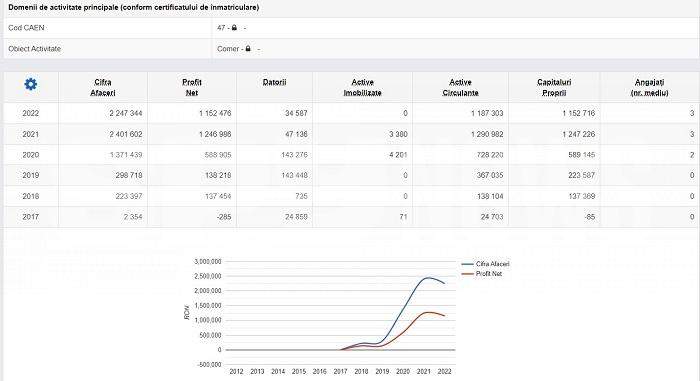Click fixed assets value 71
The image size is (700, 381).
coord(404,217)
